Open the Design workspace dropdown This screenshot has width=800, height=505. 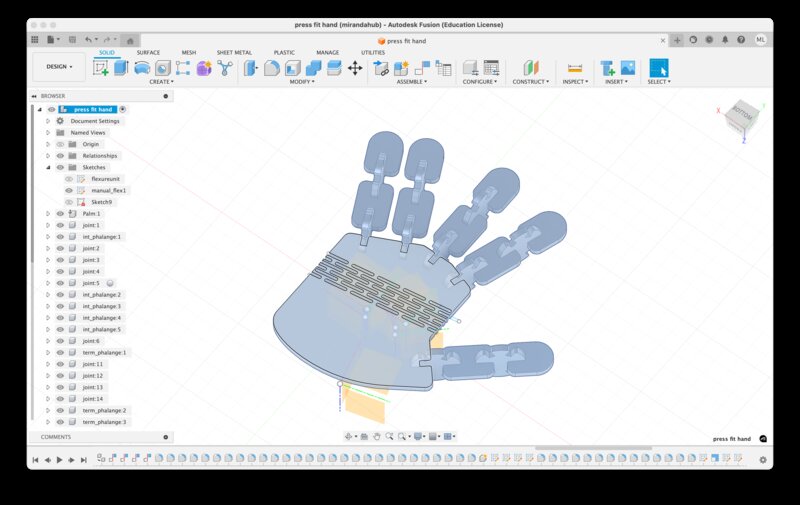click(59, 67)
